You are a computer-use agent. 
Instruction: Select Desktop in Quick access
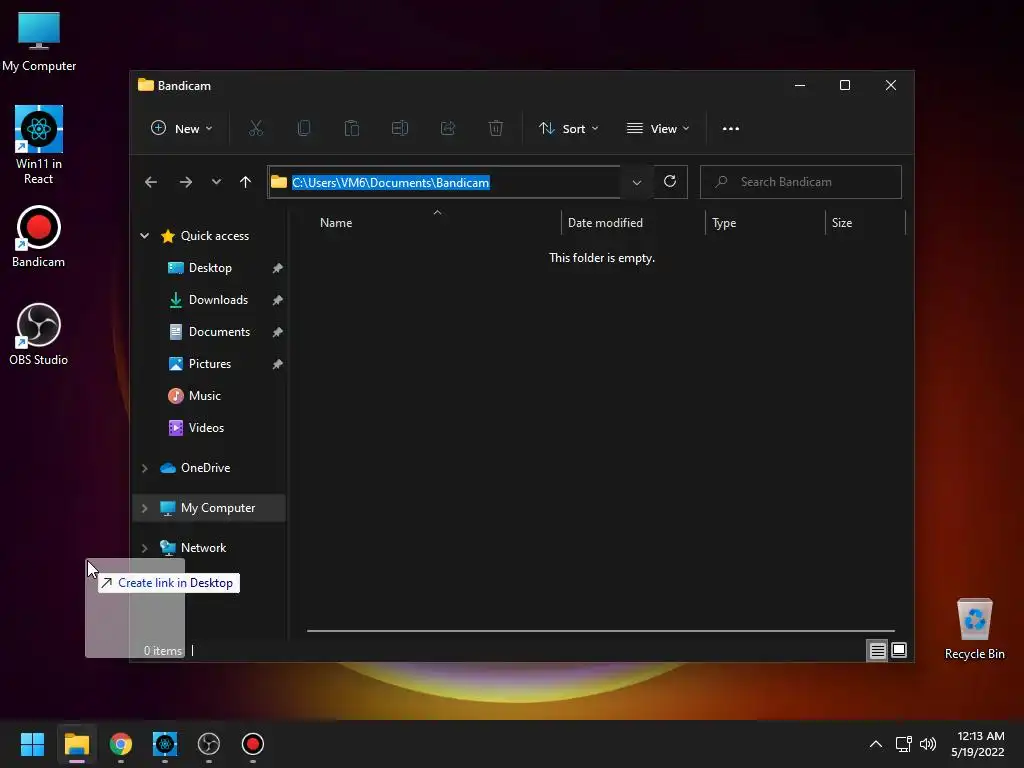pos(210,268)
